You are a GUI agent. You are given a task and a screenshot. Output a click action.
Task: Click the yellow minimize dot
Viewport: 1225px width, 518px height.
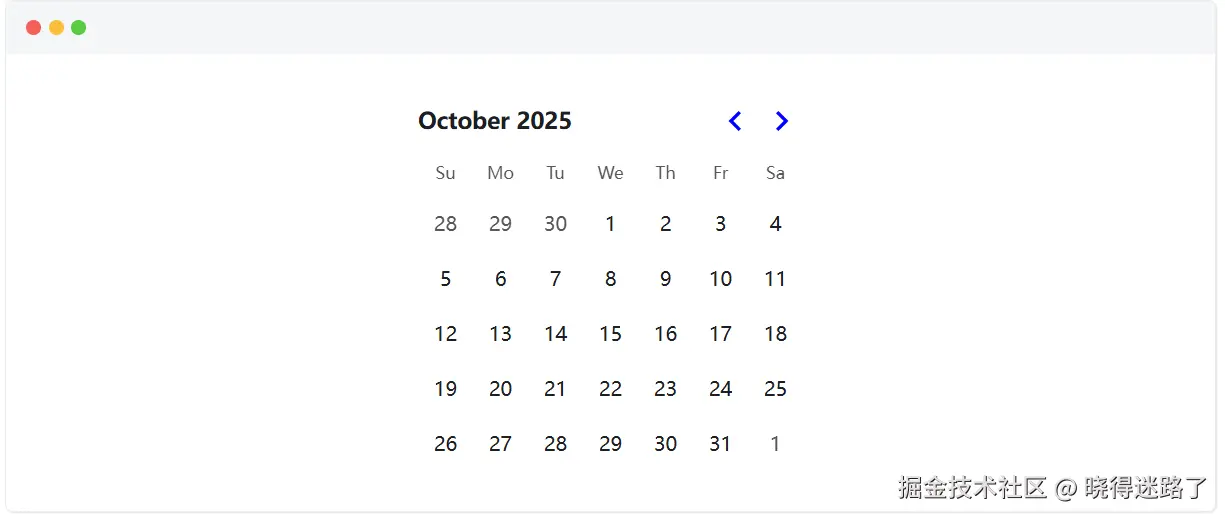(x=56, y=27)
